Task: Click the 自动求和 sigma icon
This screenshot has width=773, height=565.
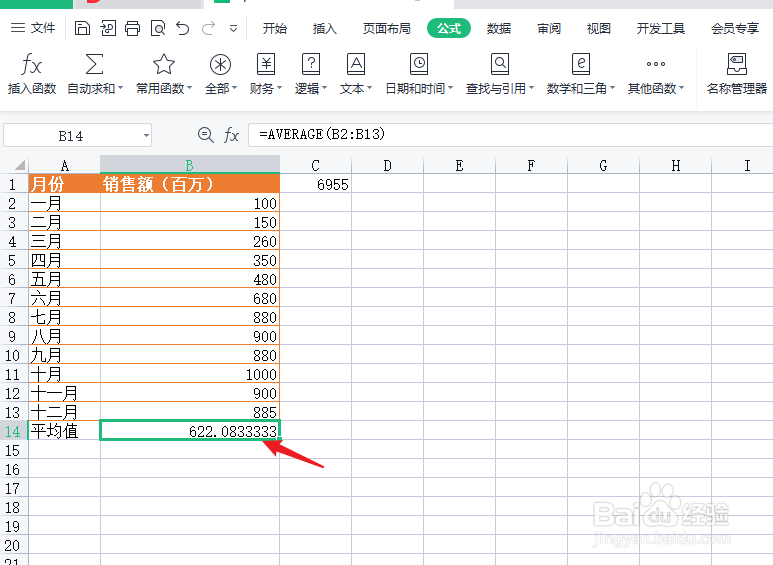Action: 94,64
